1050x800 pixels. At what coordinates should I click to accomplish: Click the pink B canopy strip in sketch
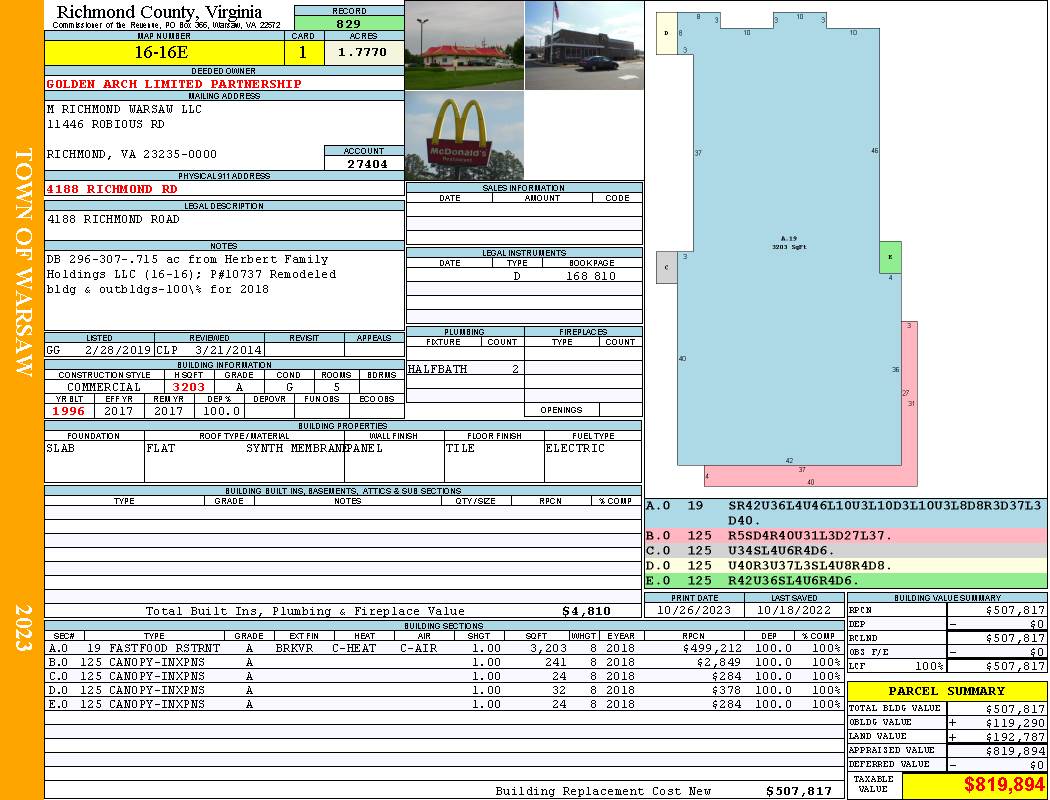click(909, 400)
